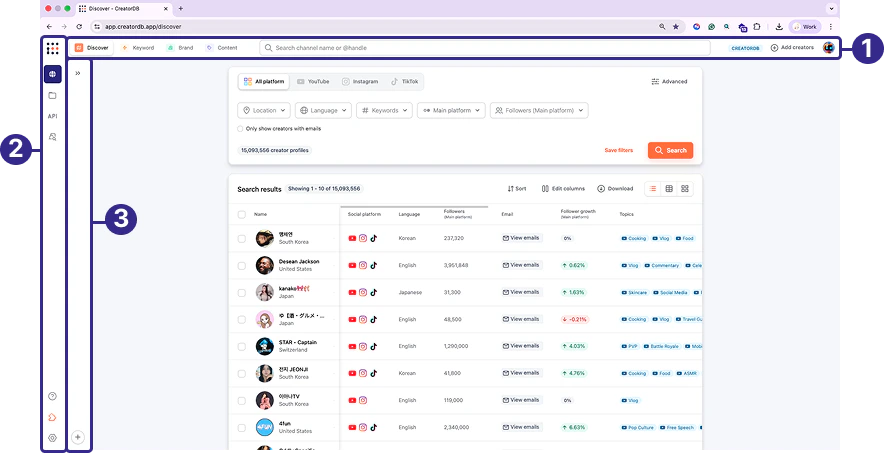The width and height of the screenshot is (884, 453).
Task: Focus the channel name search field
Action: click(485, 48)
